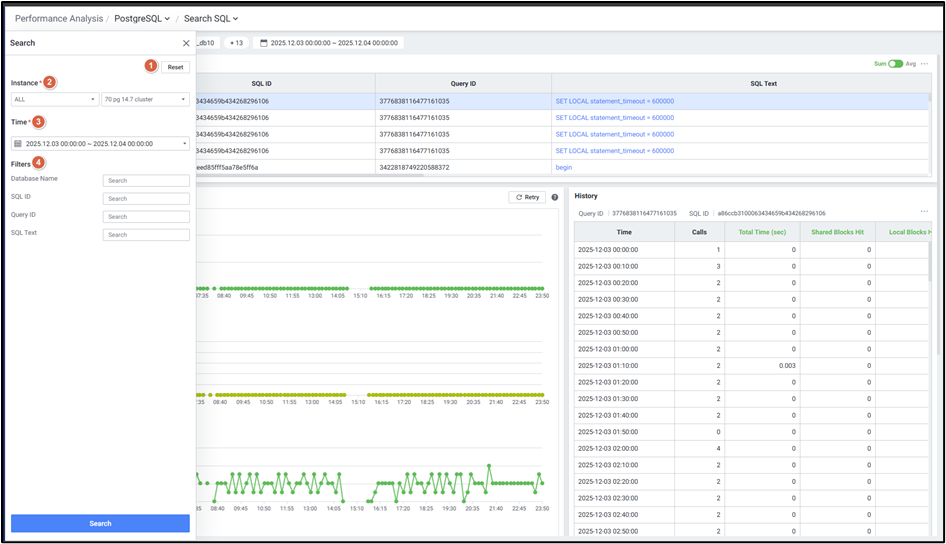This screenshot has width=946, height=544.
Task: Click the Database Name search field
Action: pyautogui.click(x=146, y=181)
